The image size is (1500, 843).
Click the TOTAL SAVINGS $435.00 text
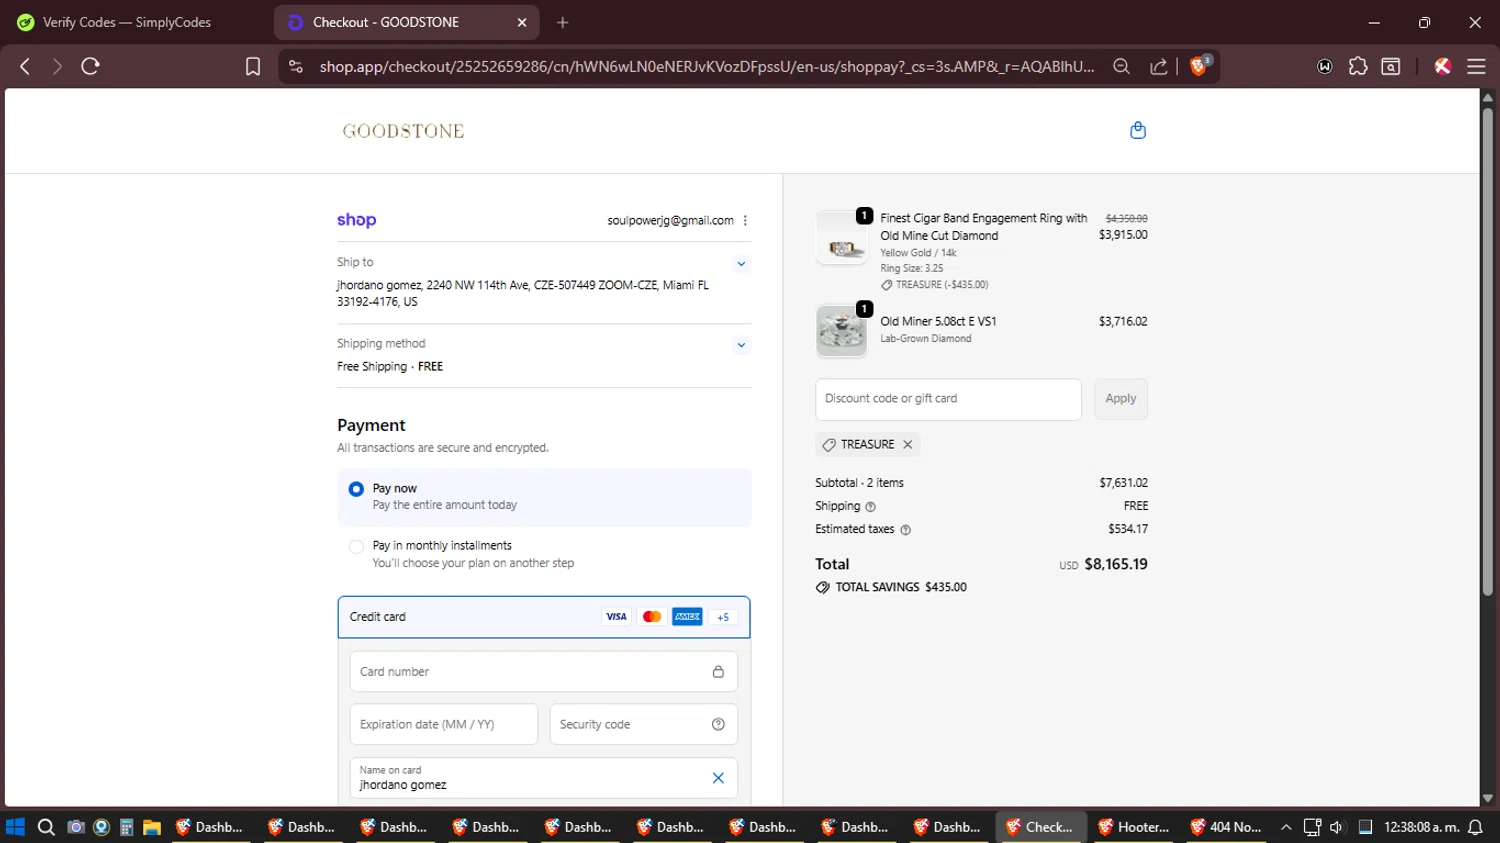(901, 588)
